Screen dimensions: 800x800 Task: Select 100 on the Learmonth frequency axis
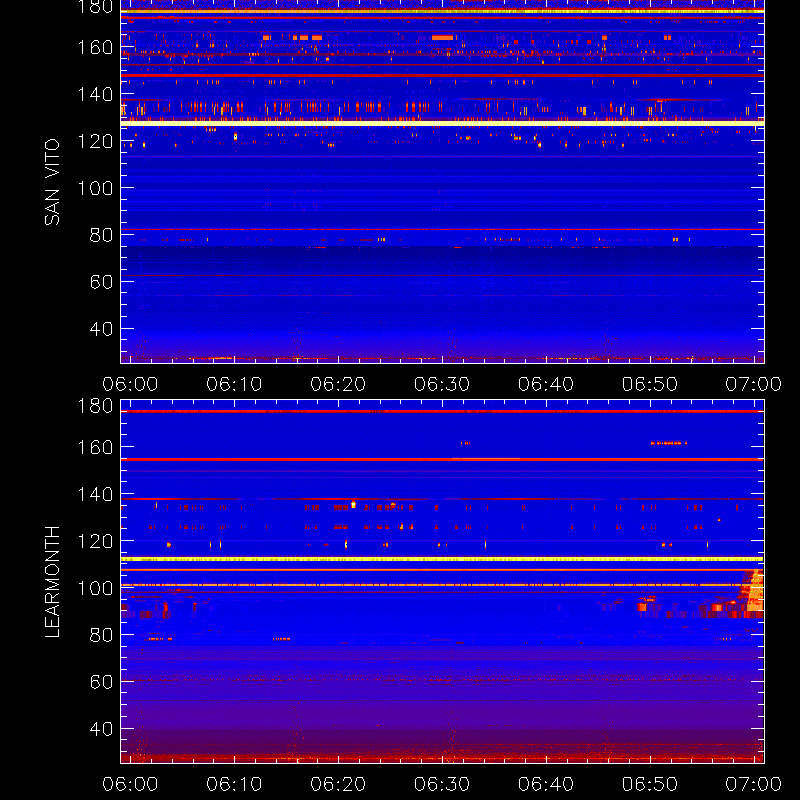(x=95, y=588)
